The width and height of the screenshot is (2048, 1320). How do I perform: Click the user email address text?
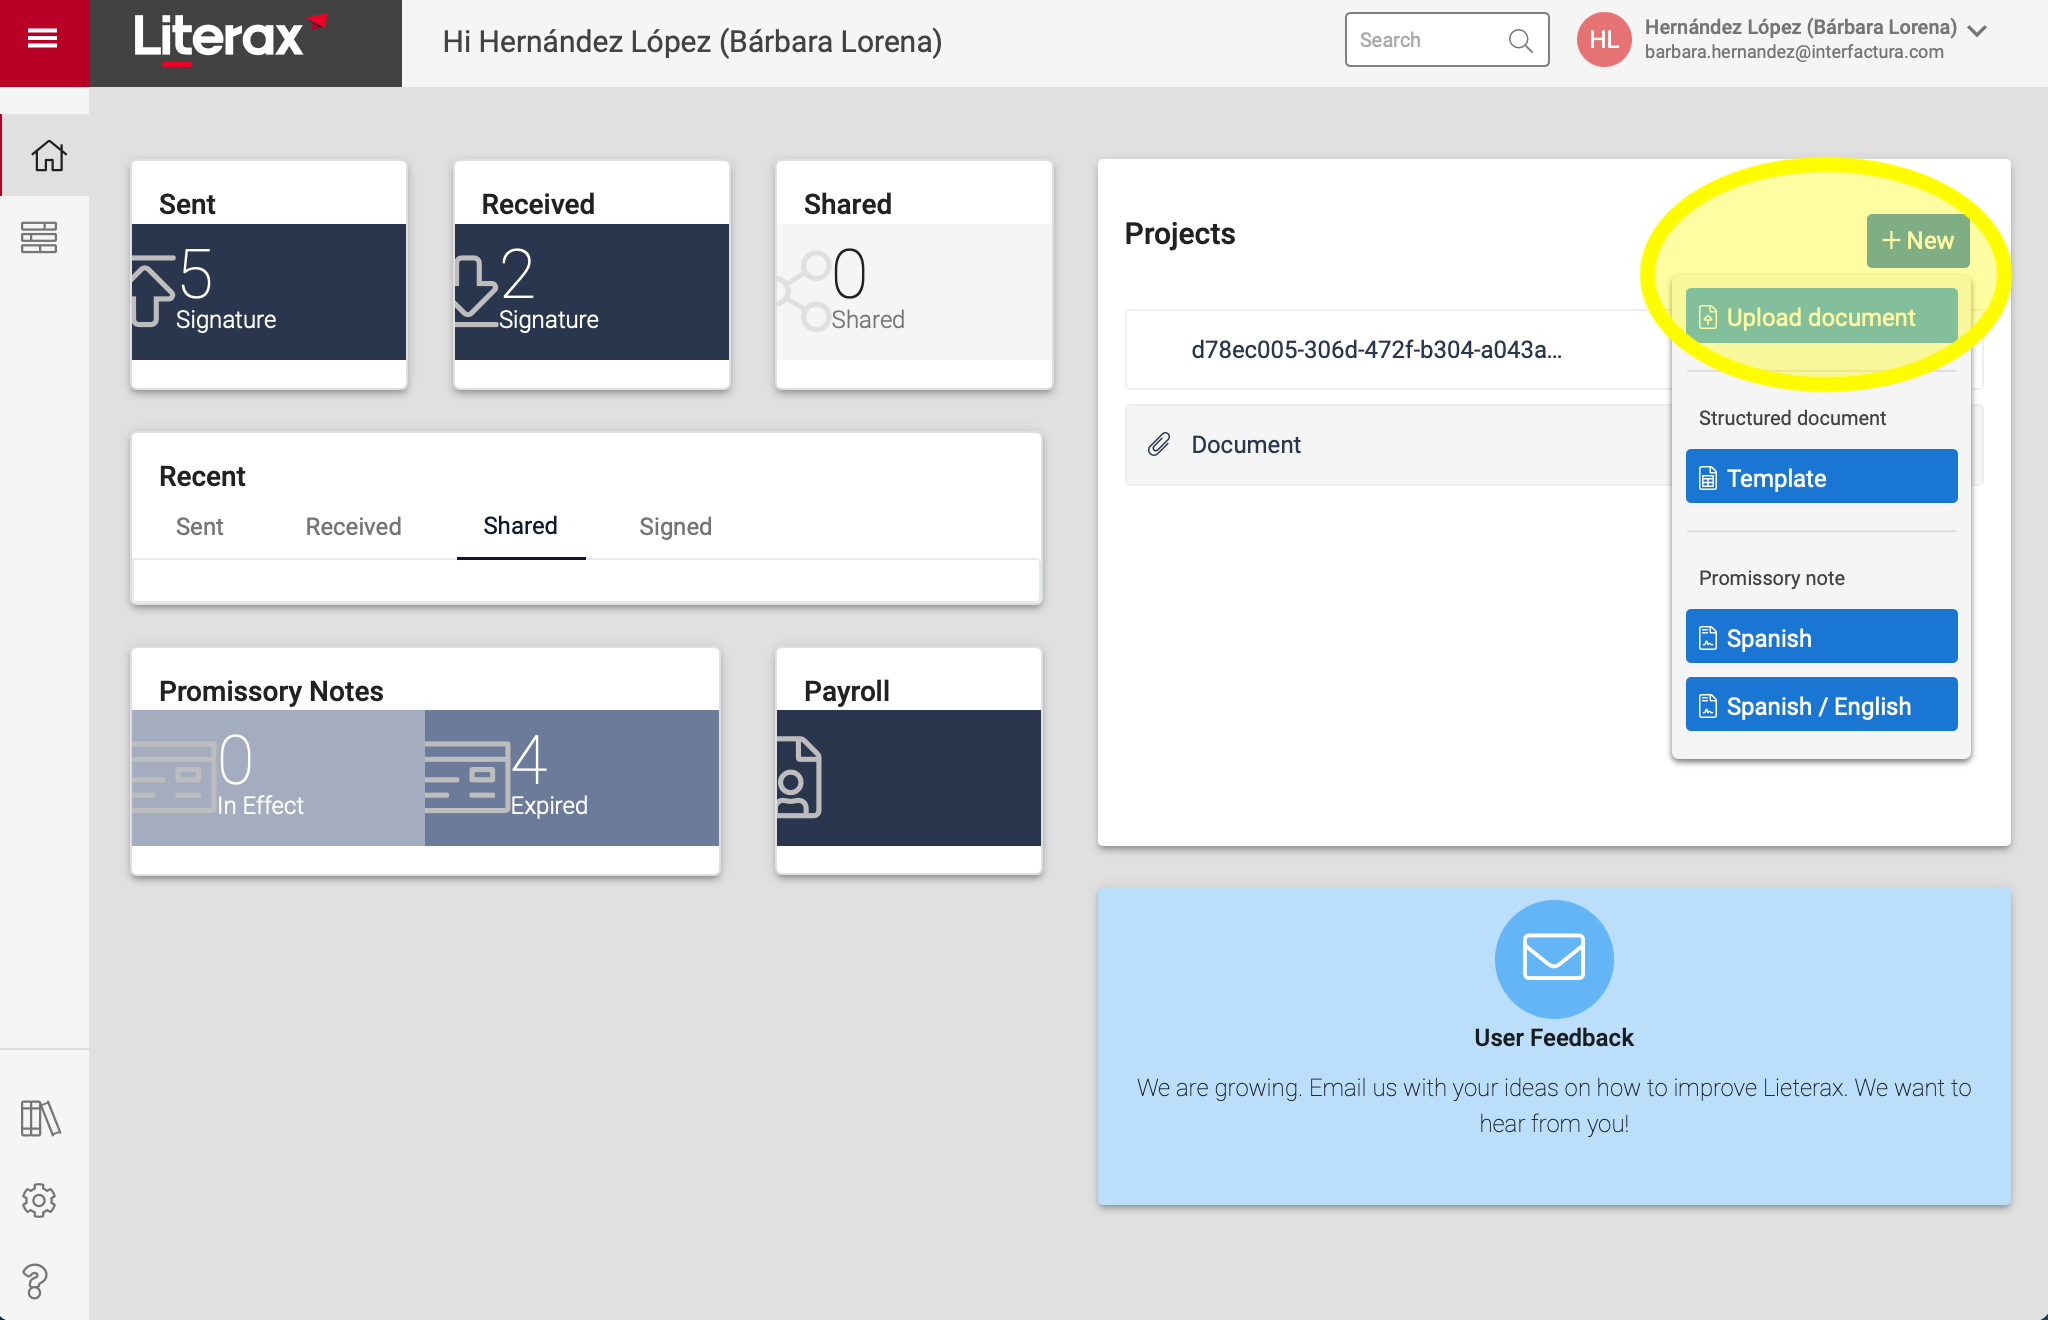[1794, 52]
